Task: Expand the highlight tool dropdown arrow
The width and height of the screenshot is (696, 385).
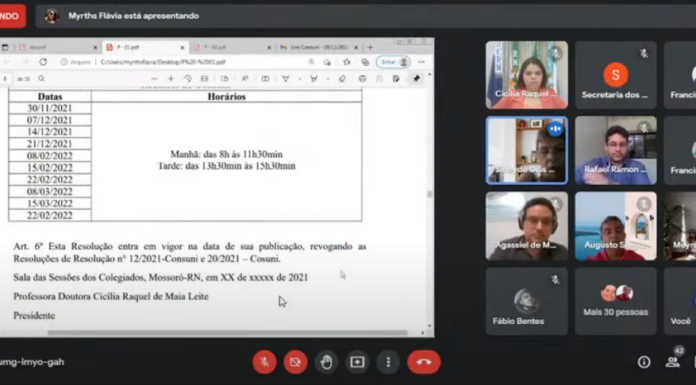Action: click(x=328, y=79)
